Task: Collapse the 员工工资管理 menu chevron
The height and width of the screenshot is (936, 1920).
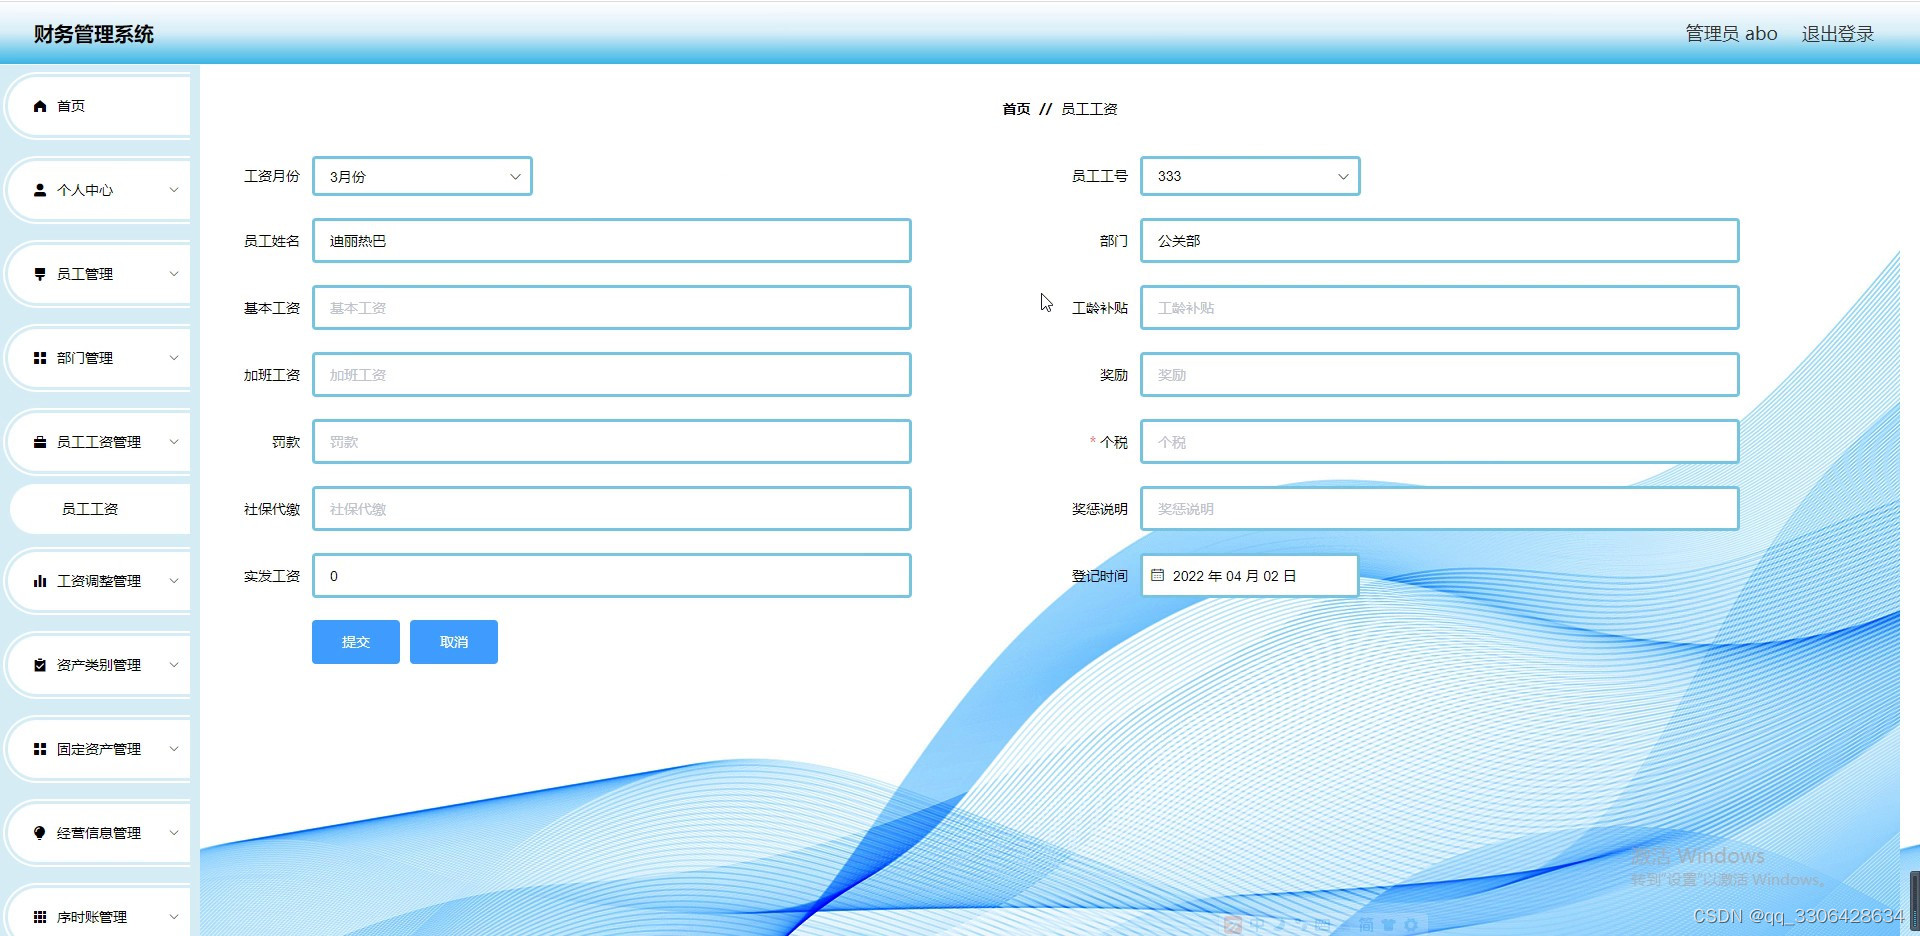Action: coord(174,442)
